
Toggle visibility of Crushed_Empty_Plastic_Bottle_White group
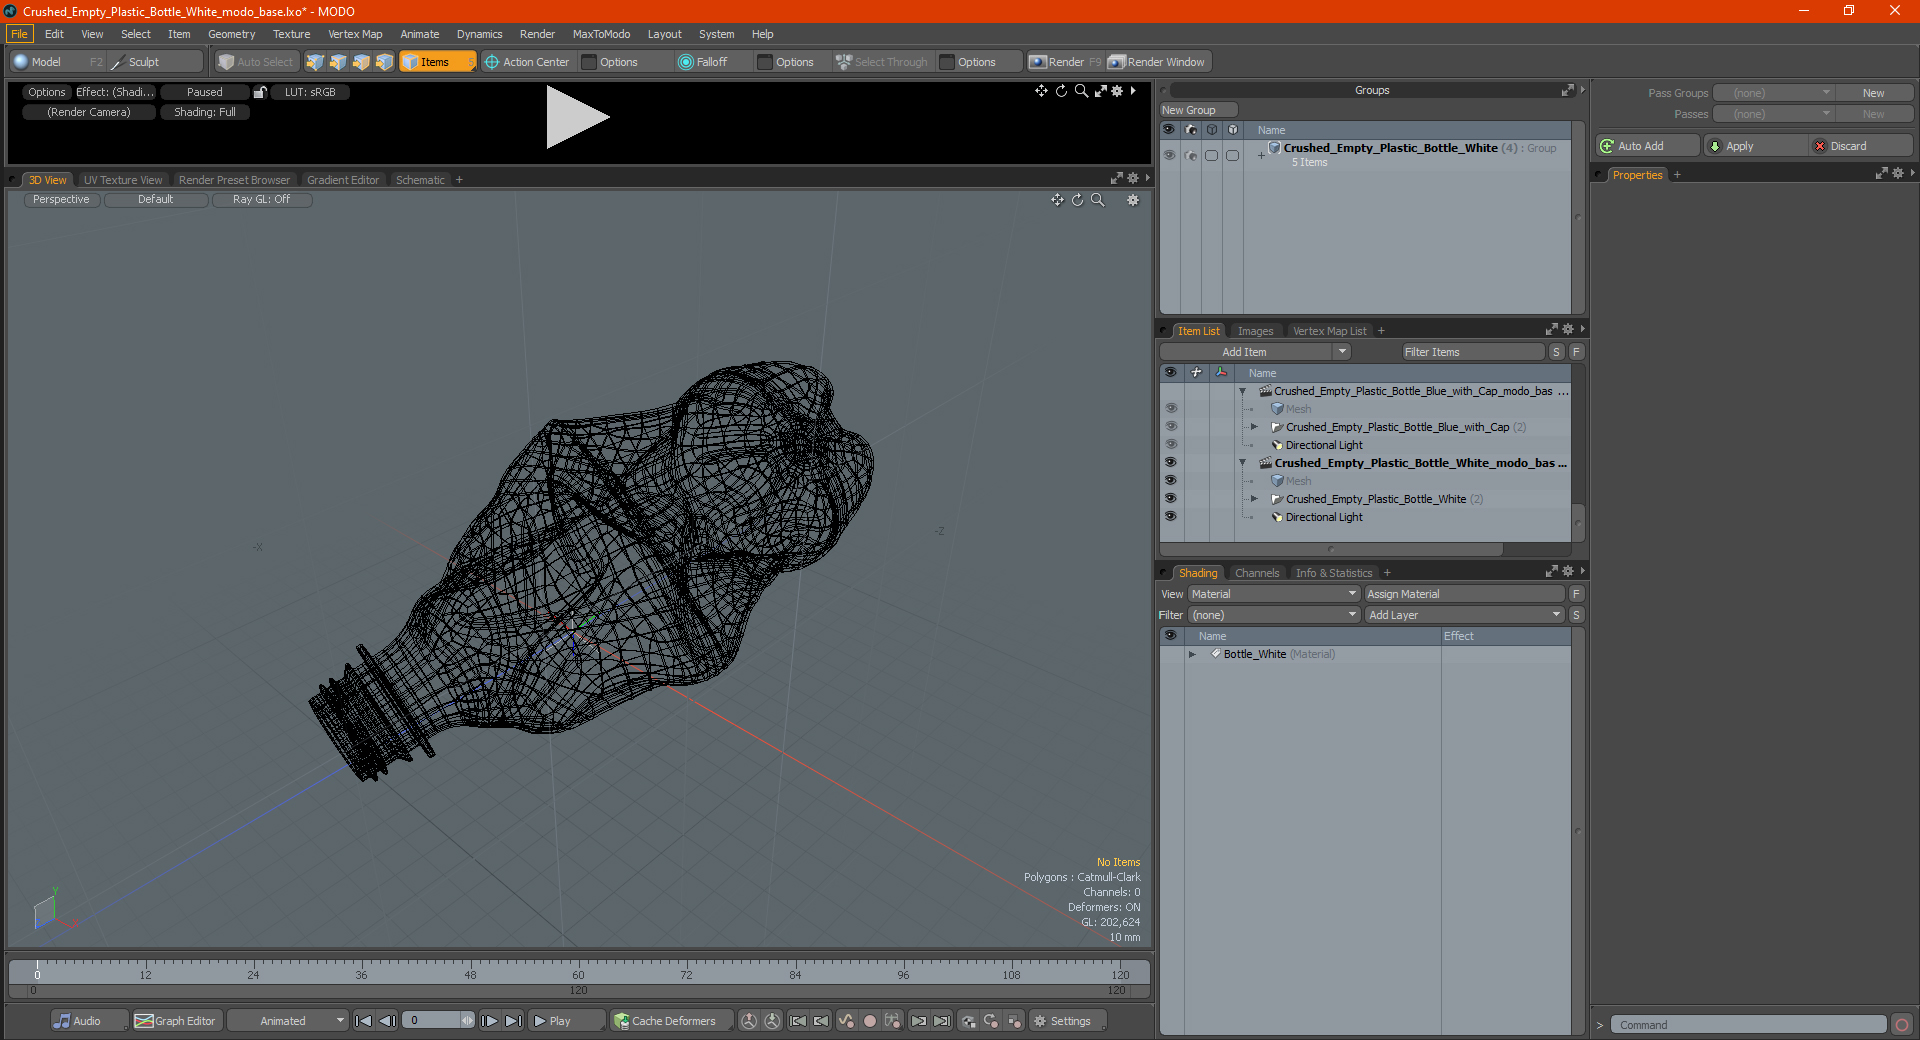(x=1169, y=155)
